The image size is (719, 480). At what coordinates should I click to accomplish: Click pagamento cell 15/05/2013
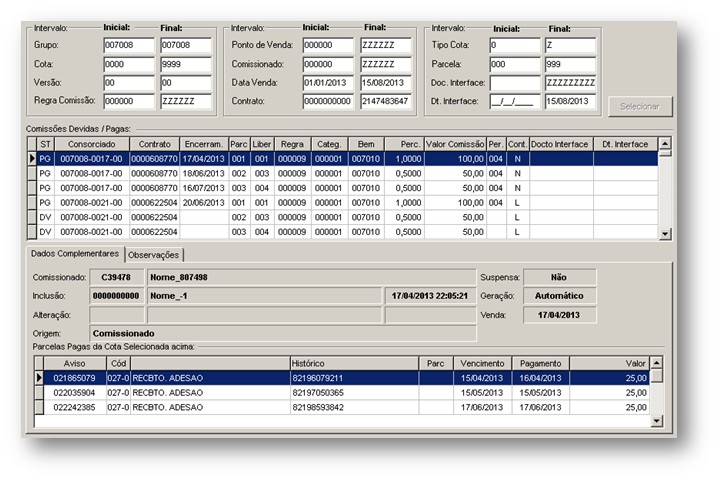[x=541, y=393]
